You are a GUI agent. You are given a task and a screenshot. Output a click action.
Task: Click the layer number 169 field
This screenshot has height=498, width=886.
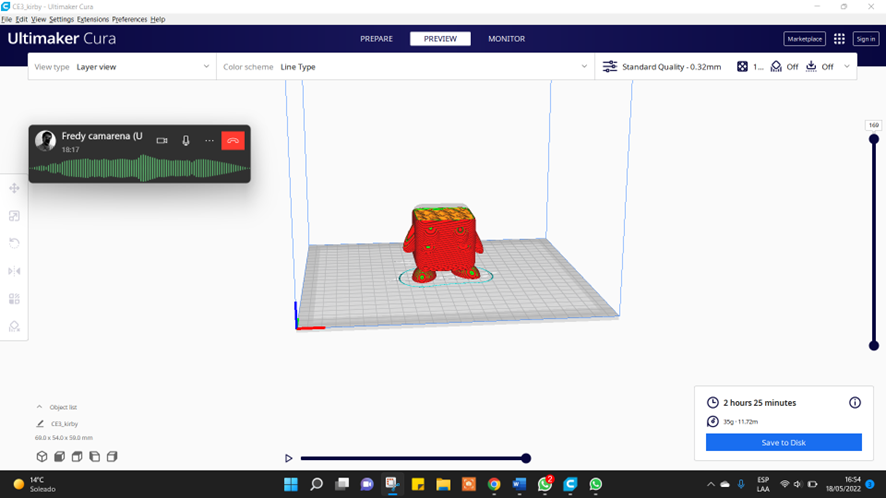[874, 125]
